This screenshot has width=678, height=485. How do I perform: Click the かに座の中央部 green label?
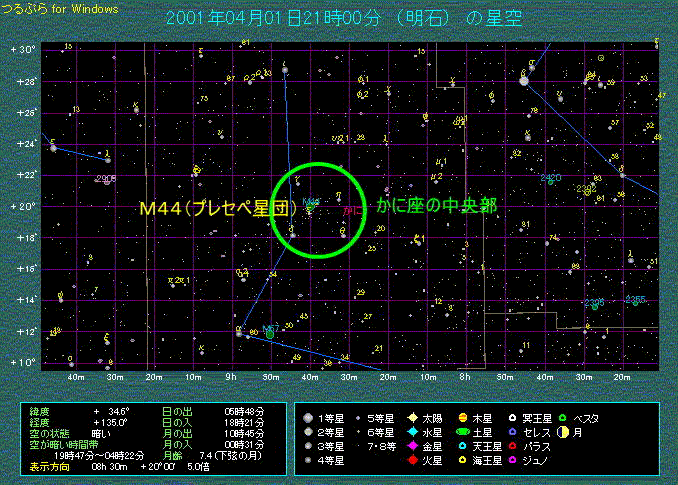[436, 205]
